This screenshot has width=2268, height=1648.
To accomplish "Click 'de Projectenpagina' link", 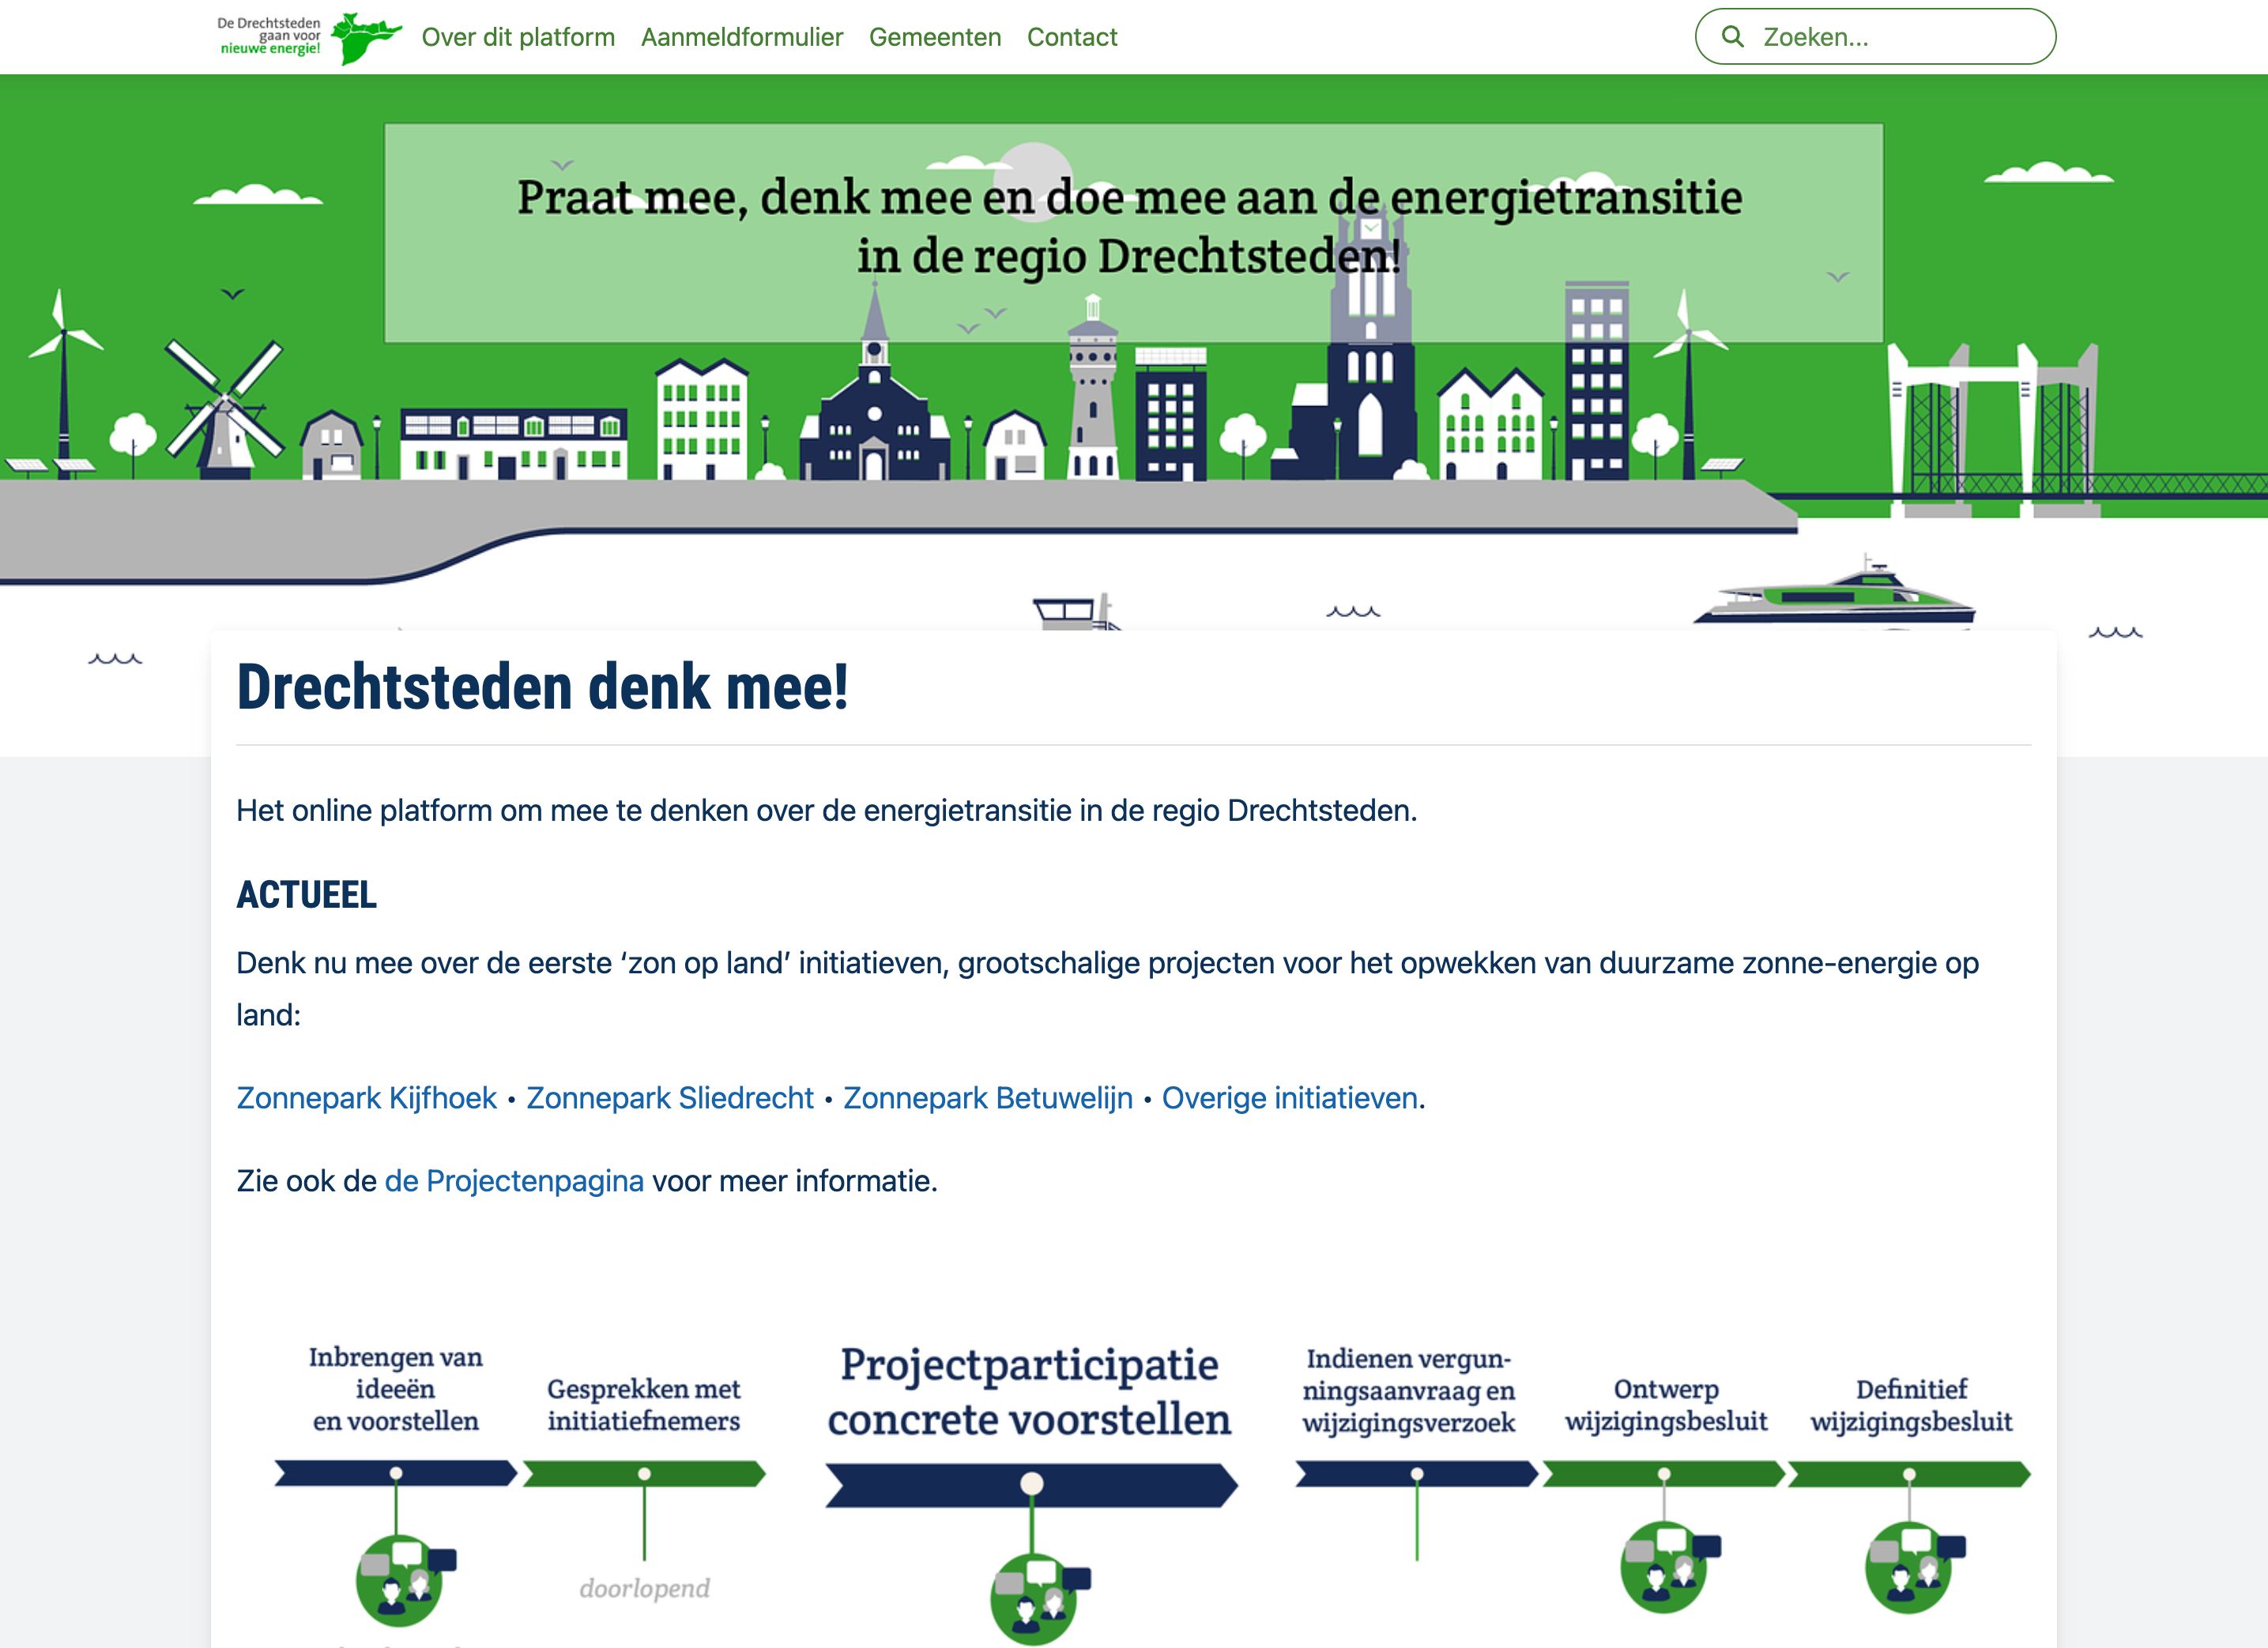I will tap(514, 1181).
